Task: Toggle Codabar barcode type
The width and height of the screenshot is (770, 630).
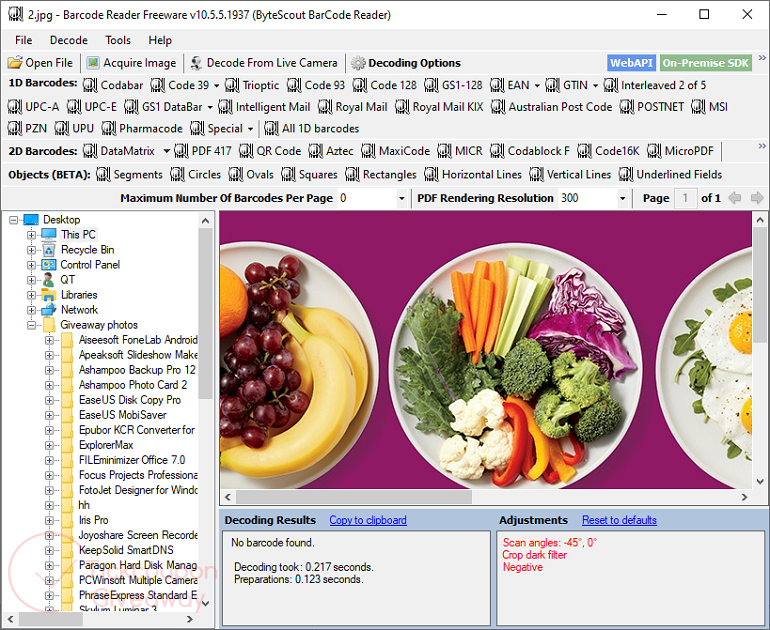Action: pyautogui.click(x=113, y=85)
